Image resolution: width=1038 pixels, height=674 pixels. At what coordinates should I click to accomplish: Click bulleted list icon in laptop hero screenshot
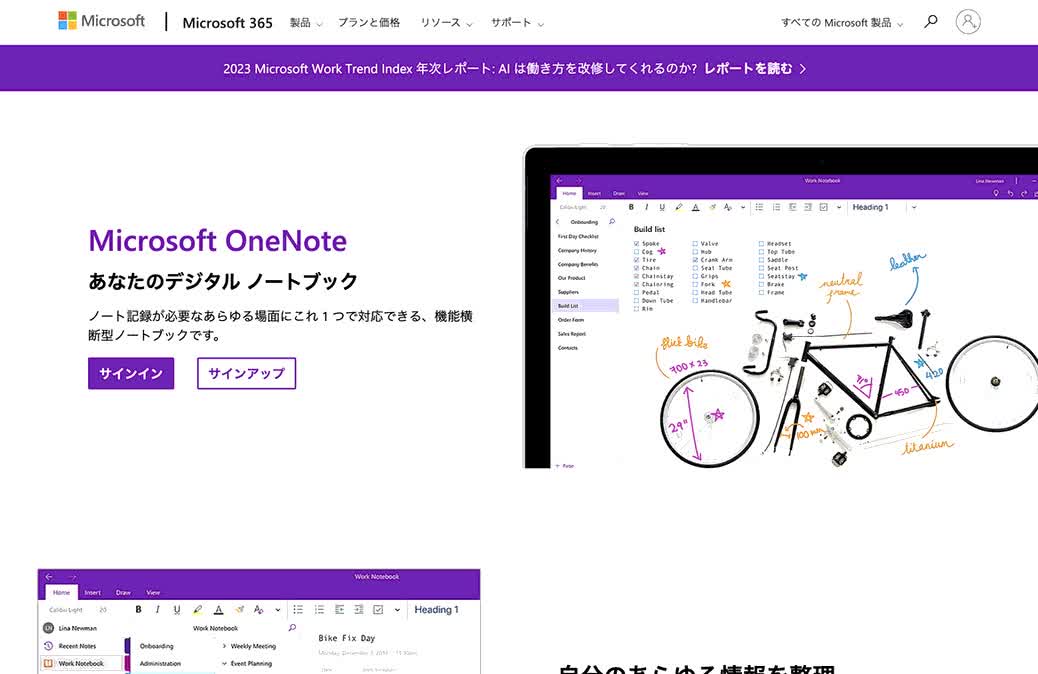coord(759,207)
